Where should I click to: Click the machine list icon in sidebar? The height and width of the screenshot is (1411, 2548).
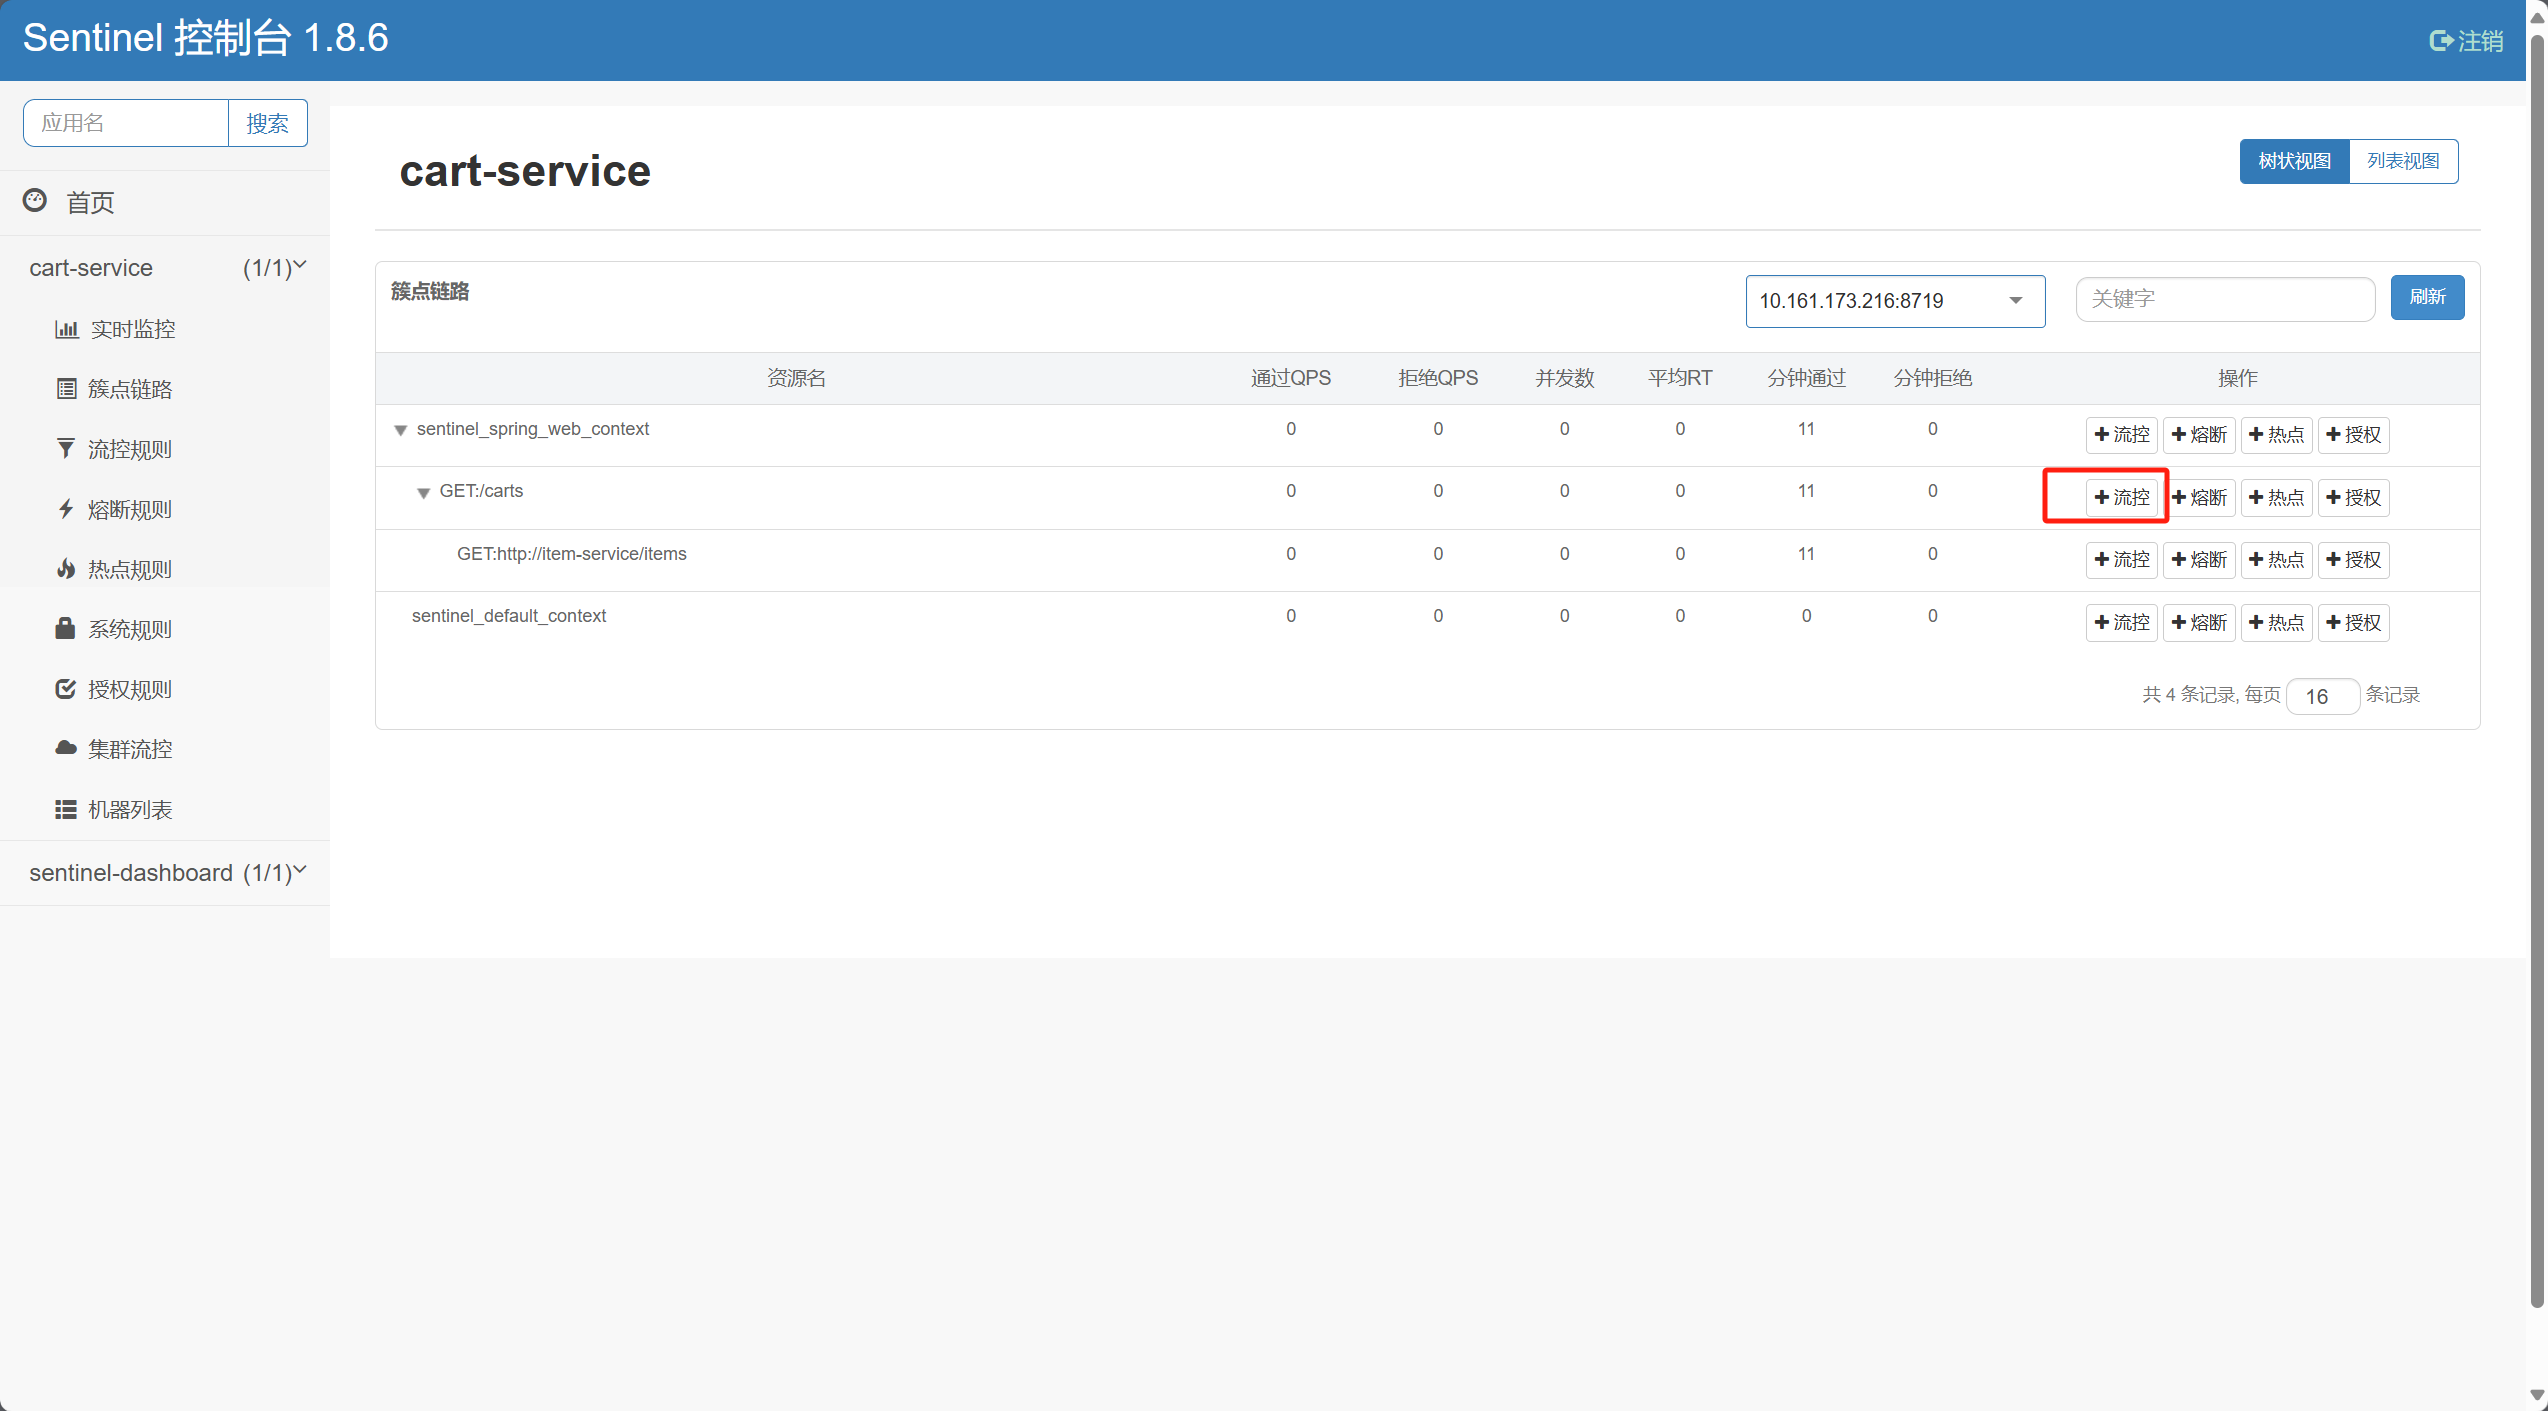[x=66, y=809]
